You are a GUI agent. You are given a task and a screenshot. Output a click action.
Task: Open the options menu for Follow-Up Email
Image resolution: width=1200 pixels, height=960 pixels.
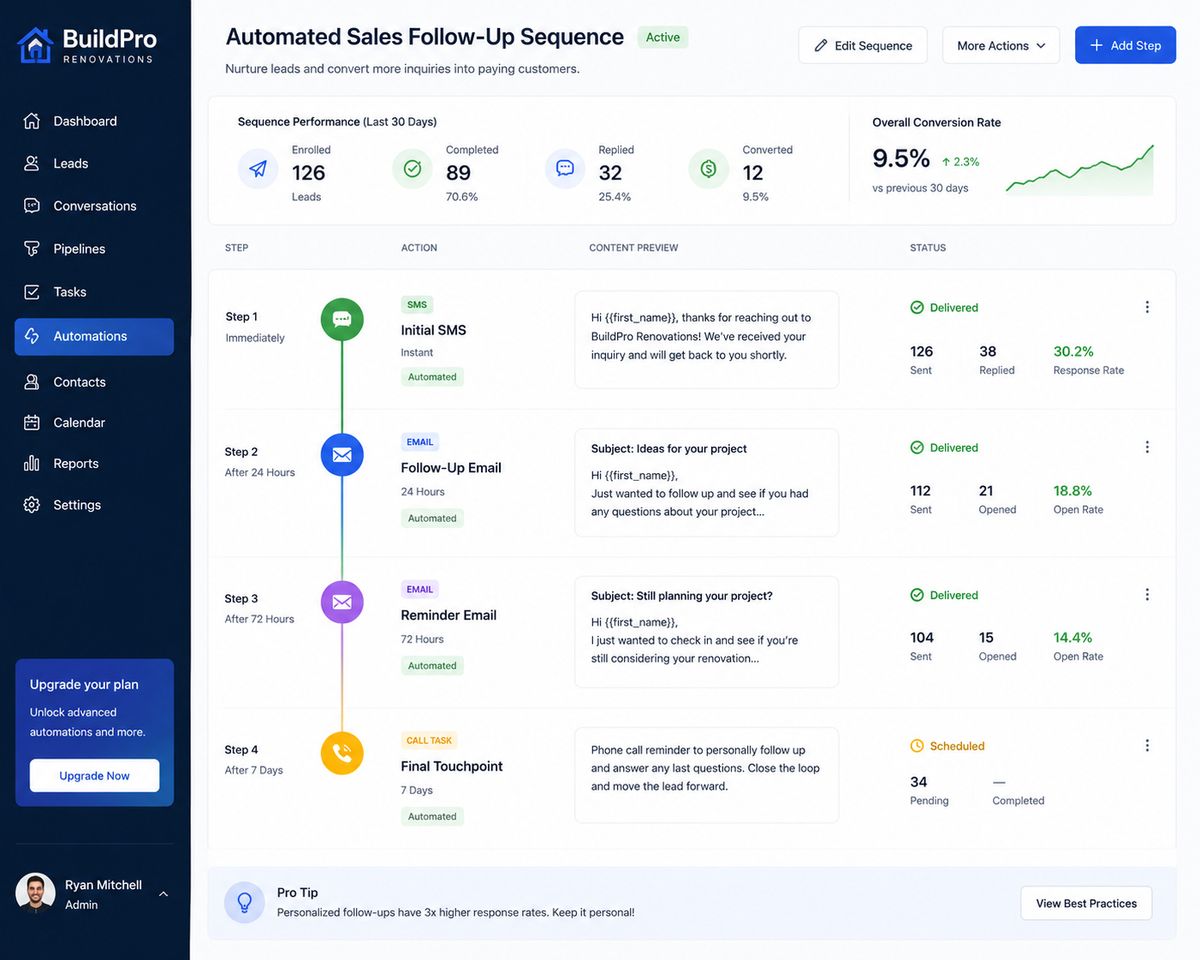[1147, 447]
